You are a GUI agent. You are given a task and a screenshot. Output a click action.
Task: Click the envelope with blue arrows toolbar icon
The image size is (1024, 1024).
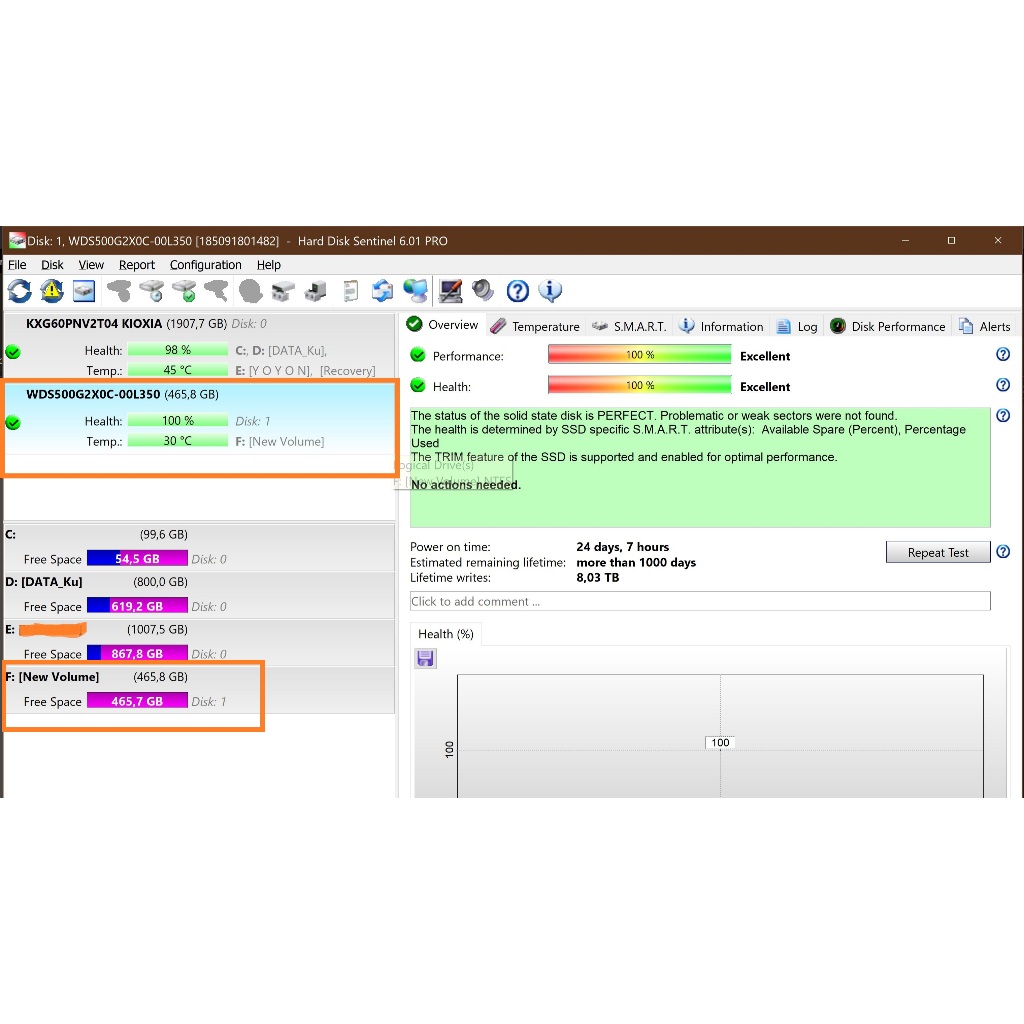(x=383, y=291)
